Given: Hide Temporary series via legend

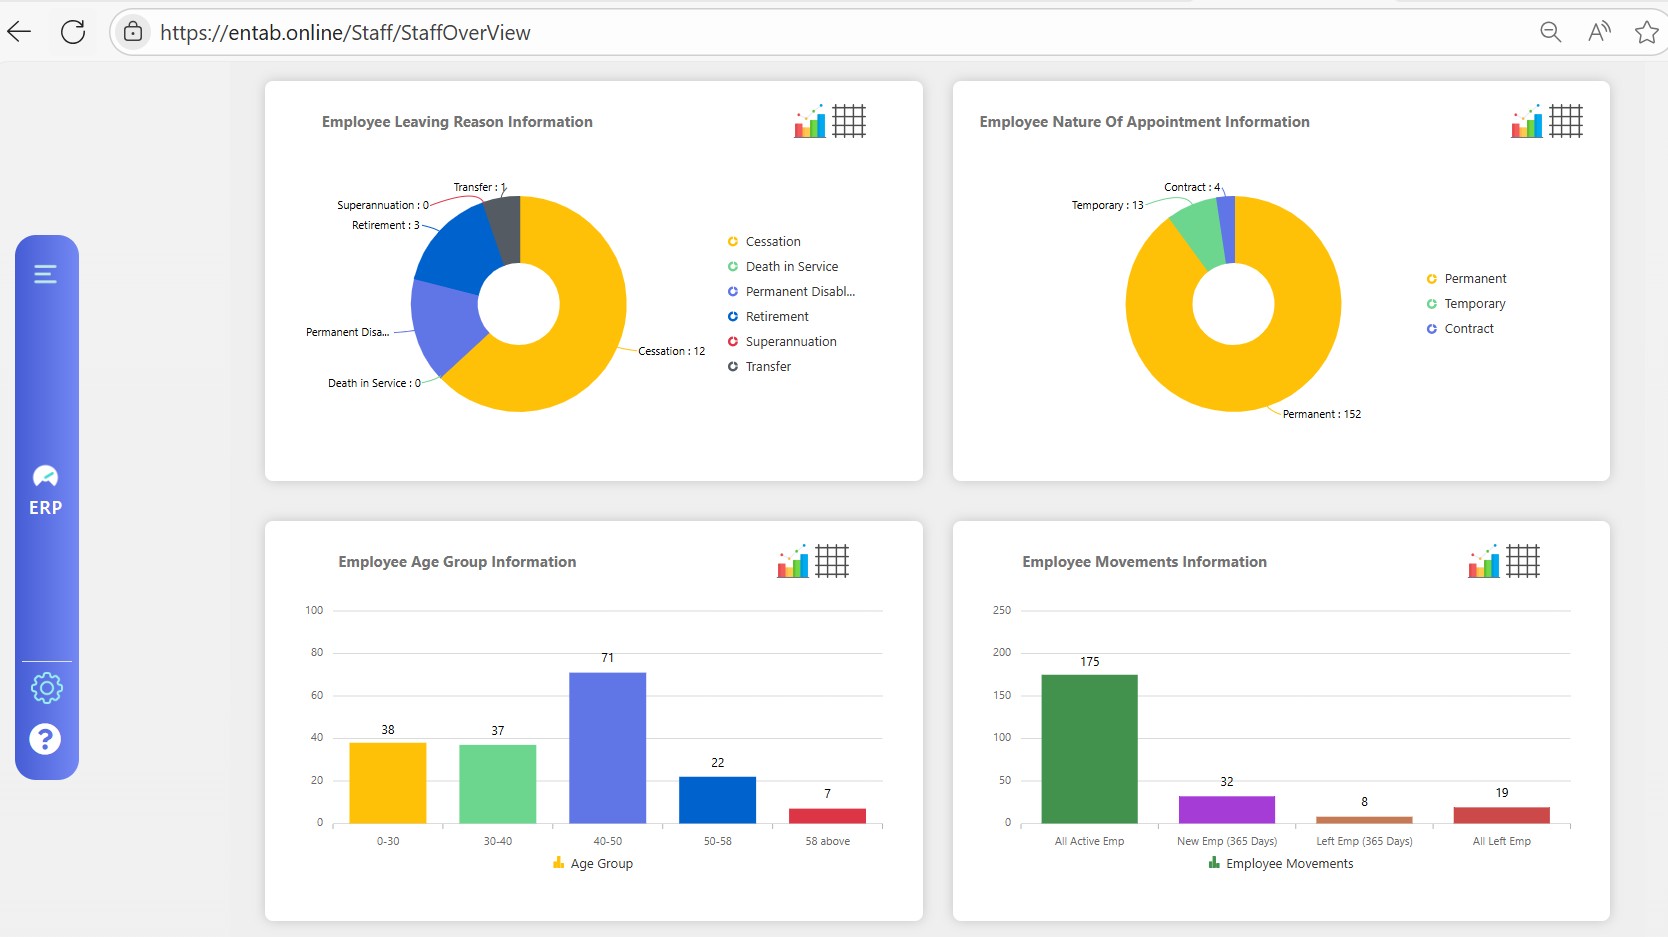Looking at the screenshot, I should [x=1474, y=304].
